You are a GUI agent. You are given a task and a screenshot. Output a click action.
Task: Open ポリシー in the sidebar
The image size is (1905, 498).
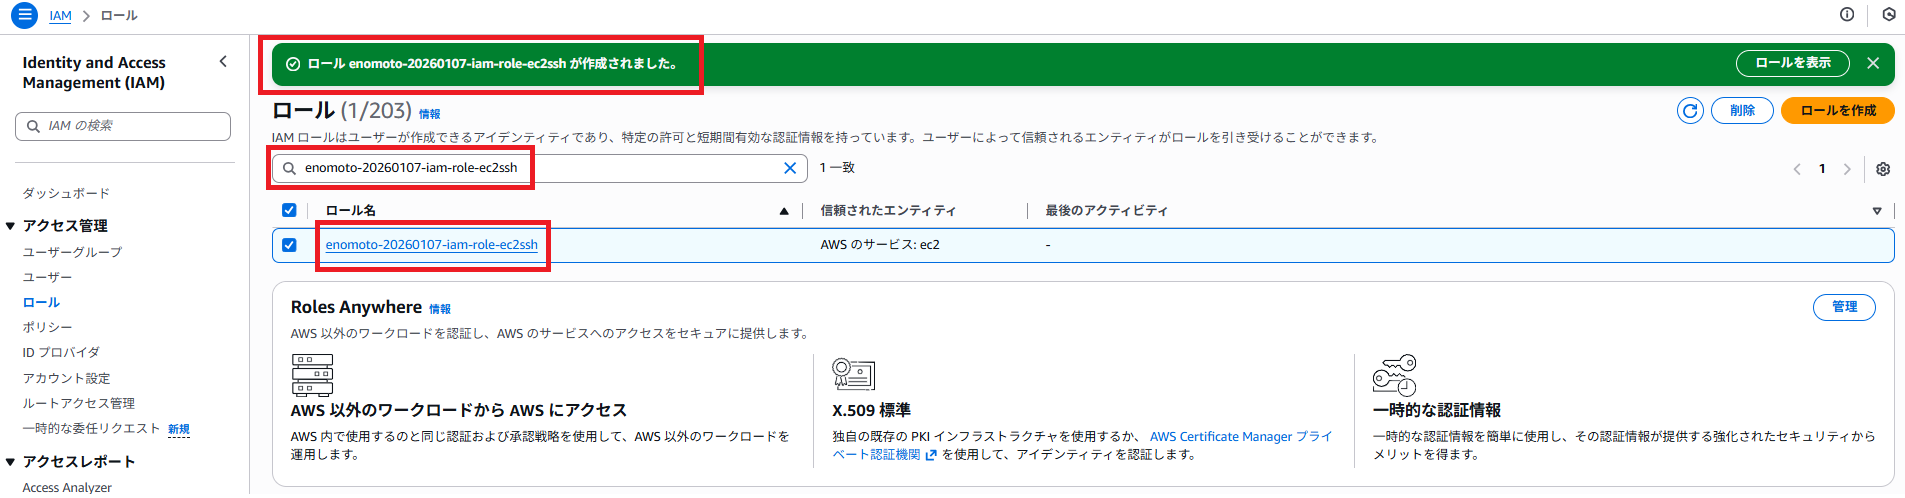(x=47, y=327)
